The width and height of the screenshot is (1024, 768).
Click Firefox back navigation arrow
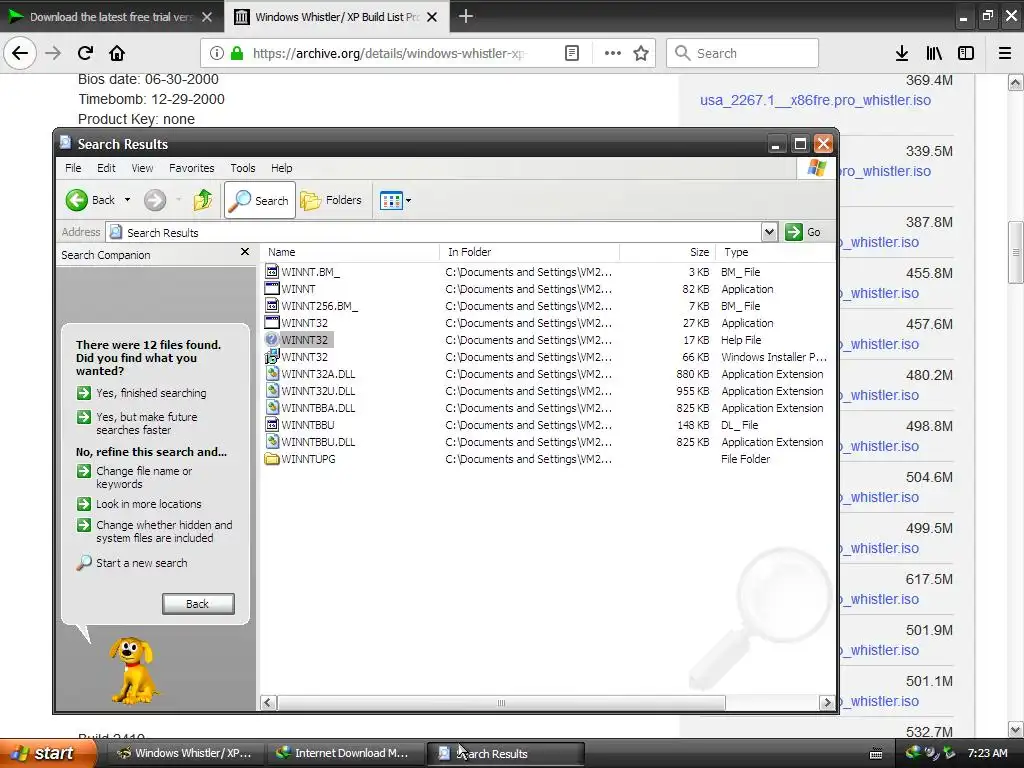point(20,53)
